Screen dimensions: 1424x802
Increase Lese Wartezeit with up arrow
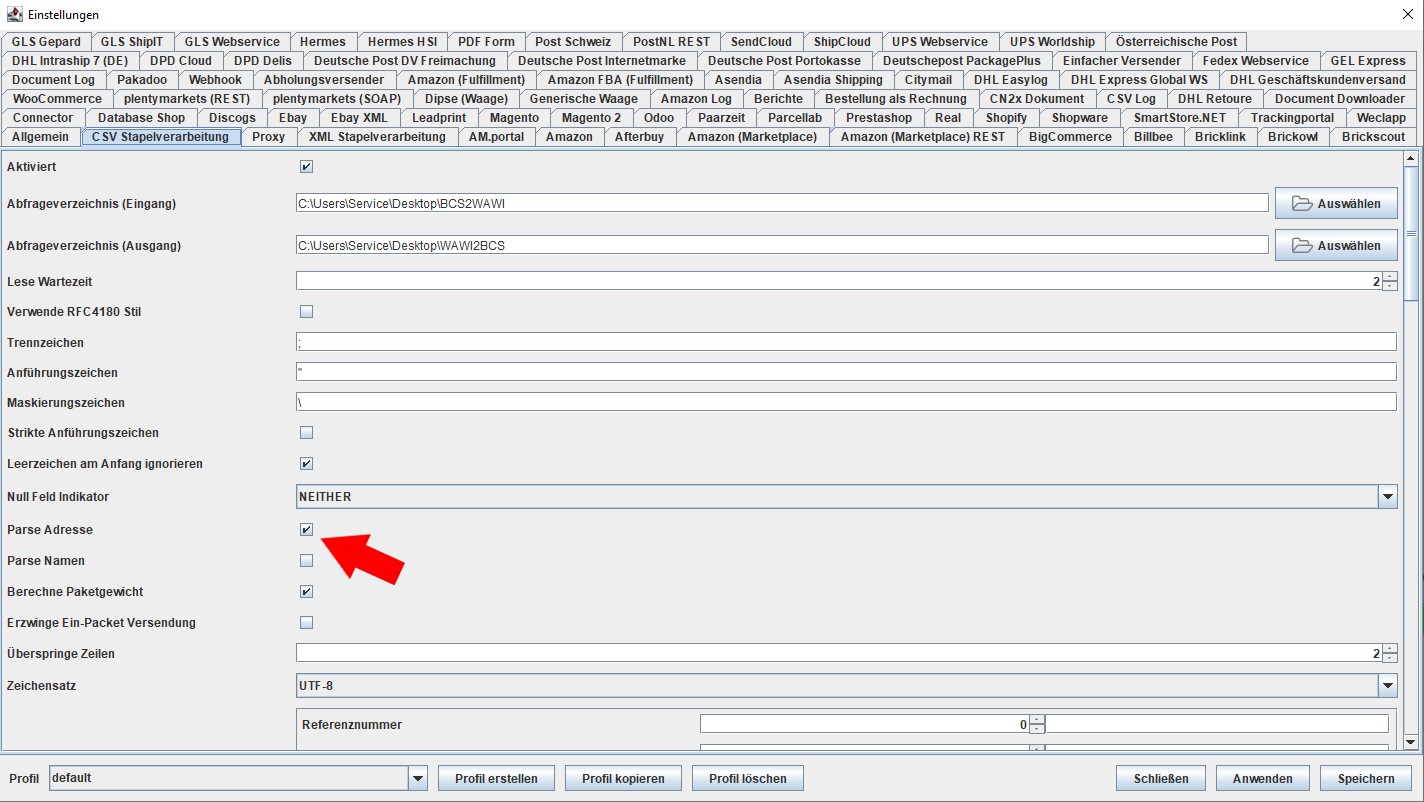click(1389, 277)
